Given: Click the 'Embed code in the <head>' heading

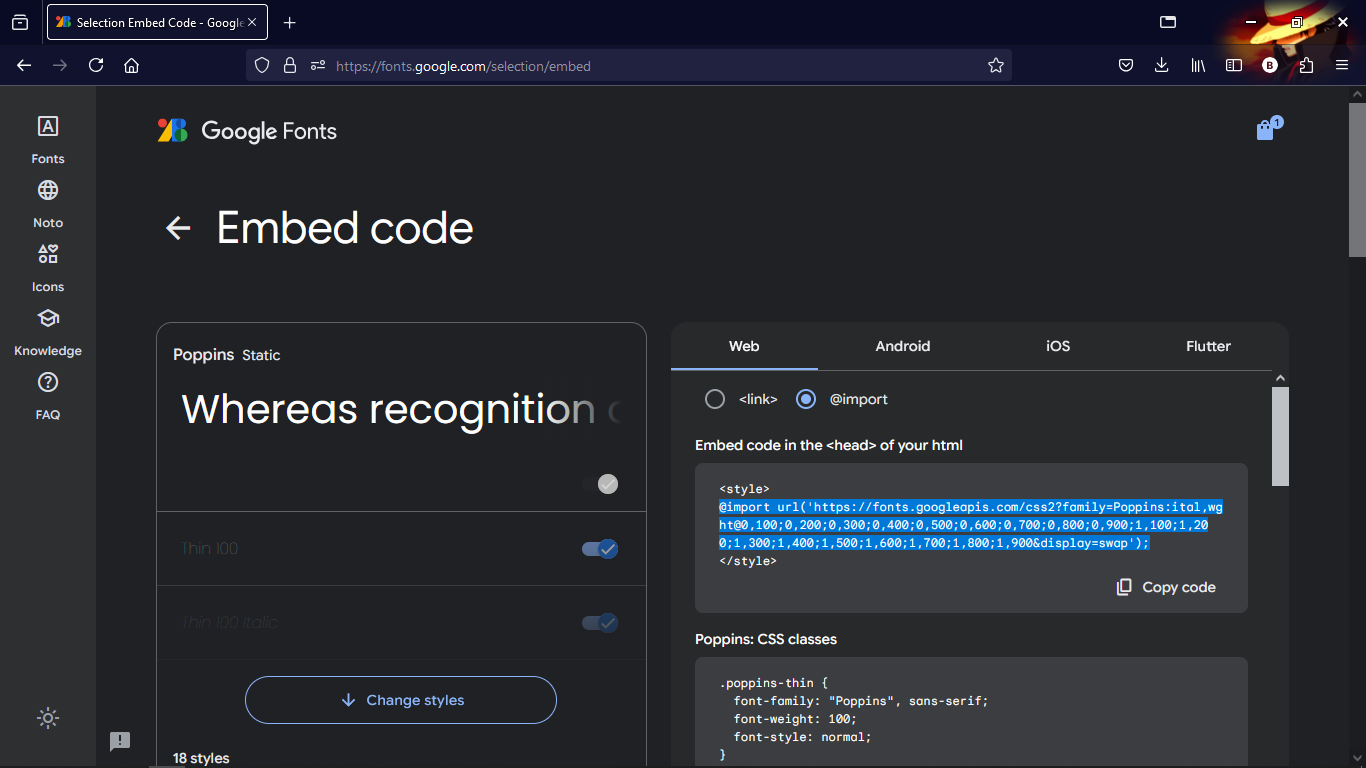Looking at the screenshot, I should pyautogui.click(x=829, y=445).
